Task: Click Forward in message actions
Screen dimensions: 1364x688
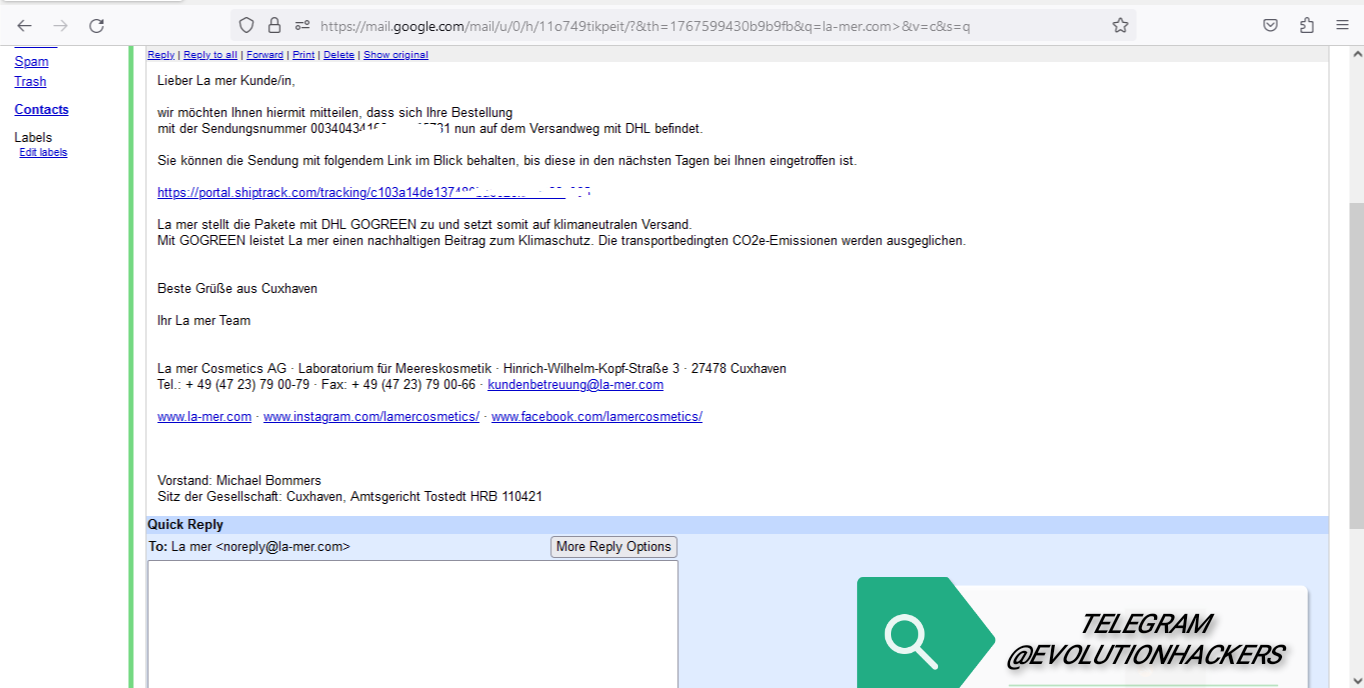Action: coord(264,55)
